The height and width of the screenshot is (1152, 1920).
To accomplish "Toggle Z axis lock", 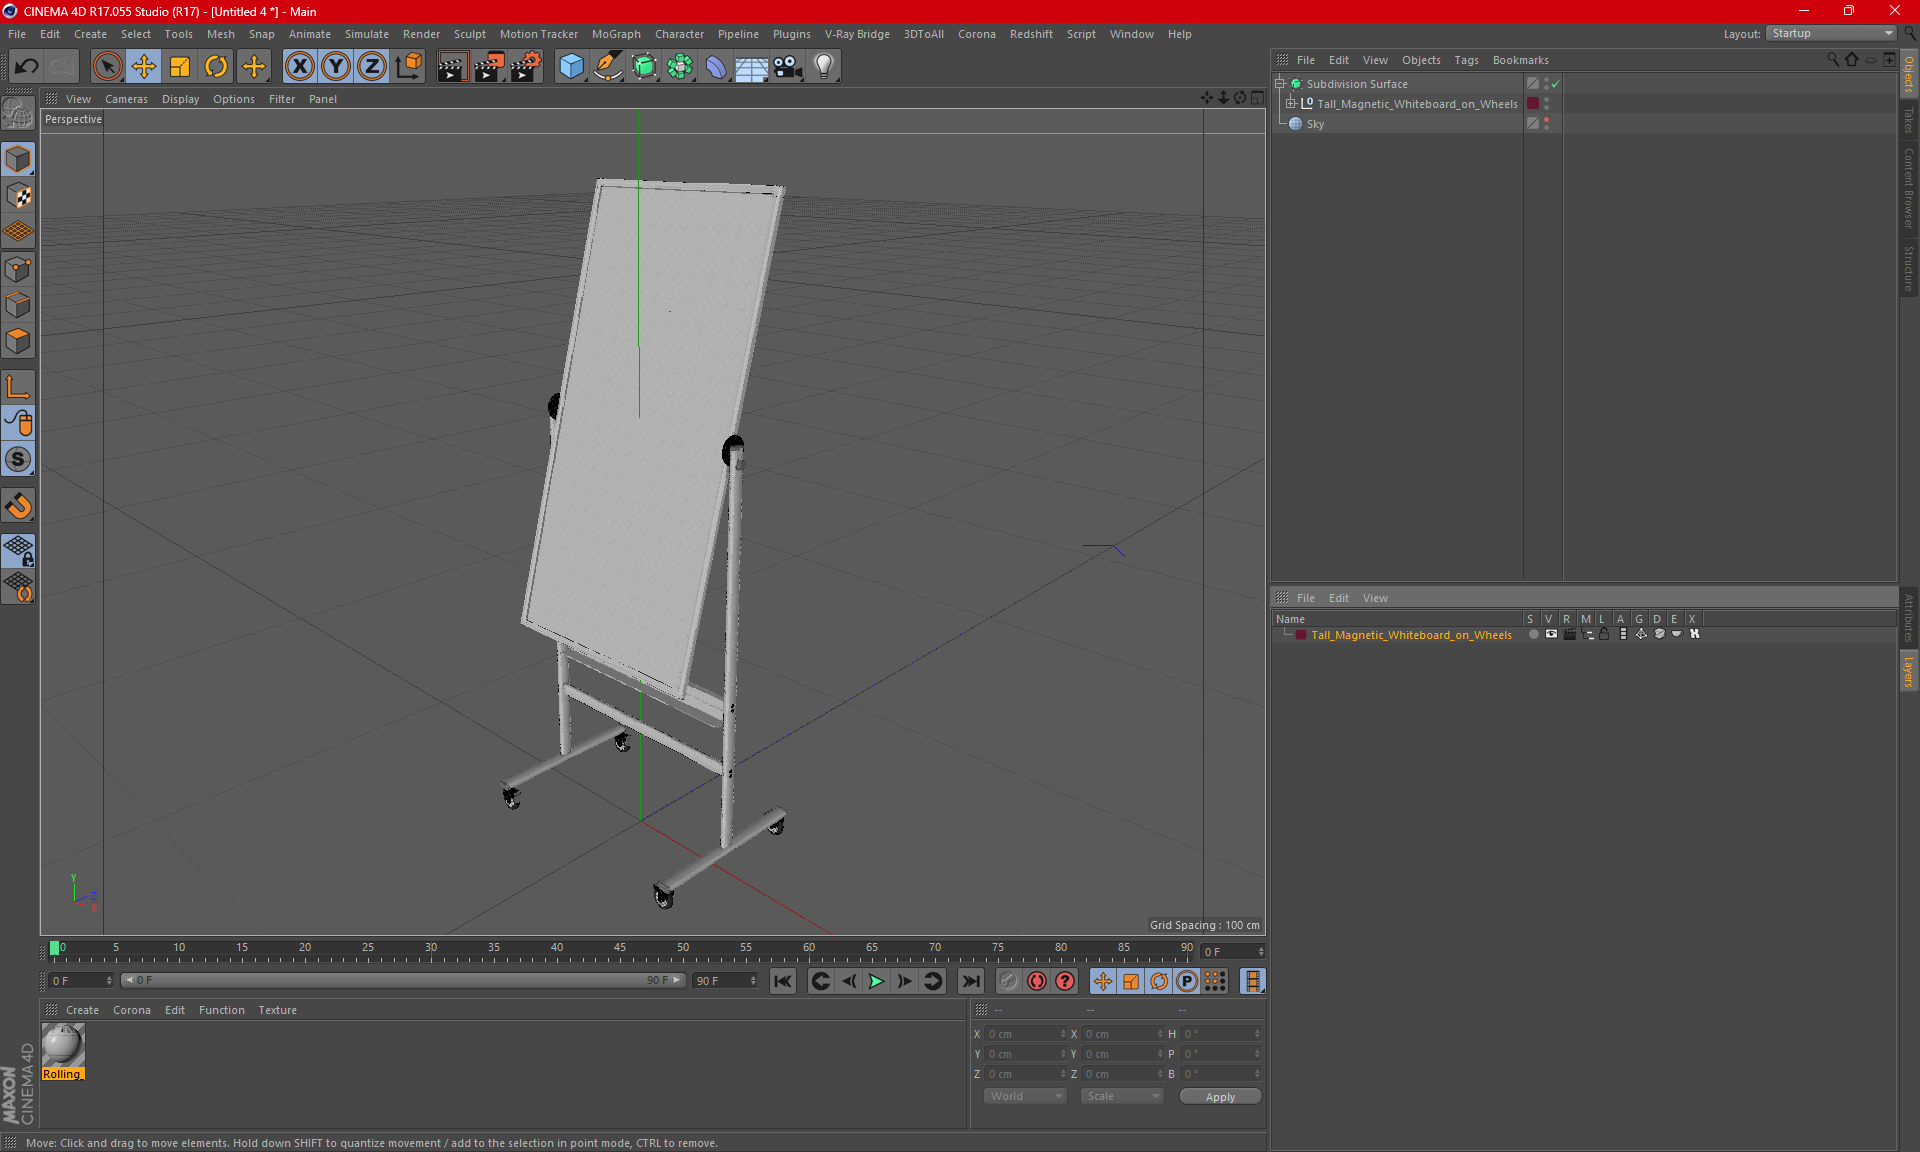I will click(x=372, y=66).
